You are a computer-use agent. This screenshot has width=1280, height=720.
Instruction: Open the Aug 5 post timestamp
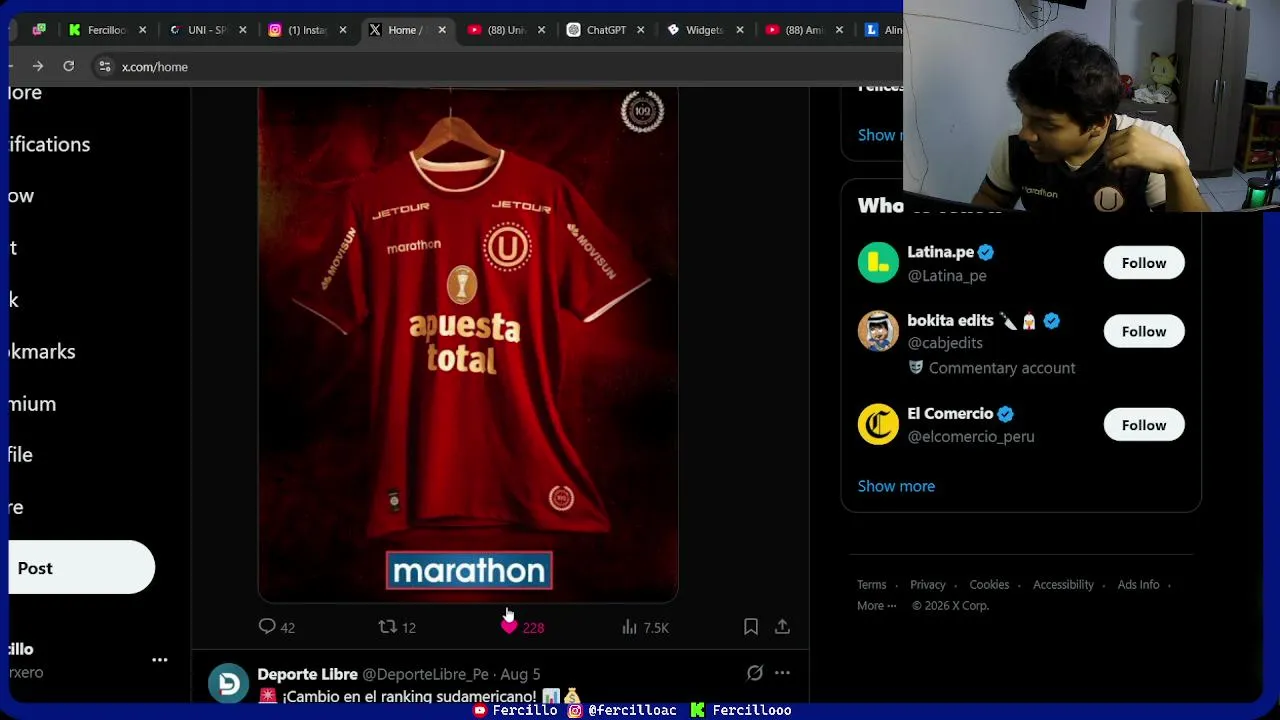(520, 675)
